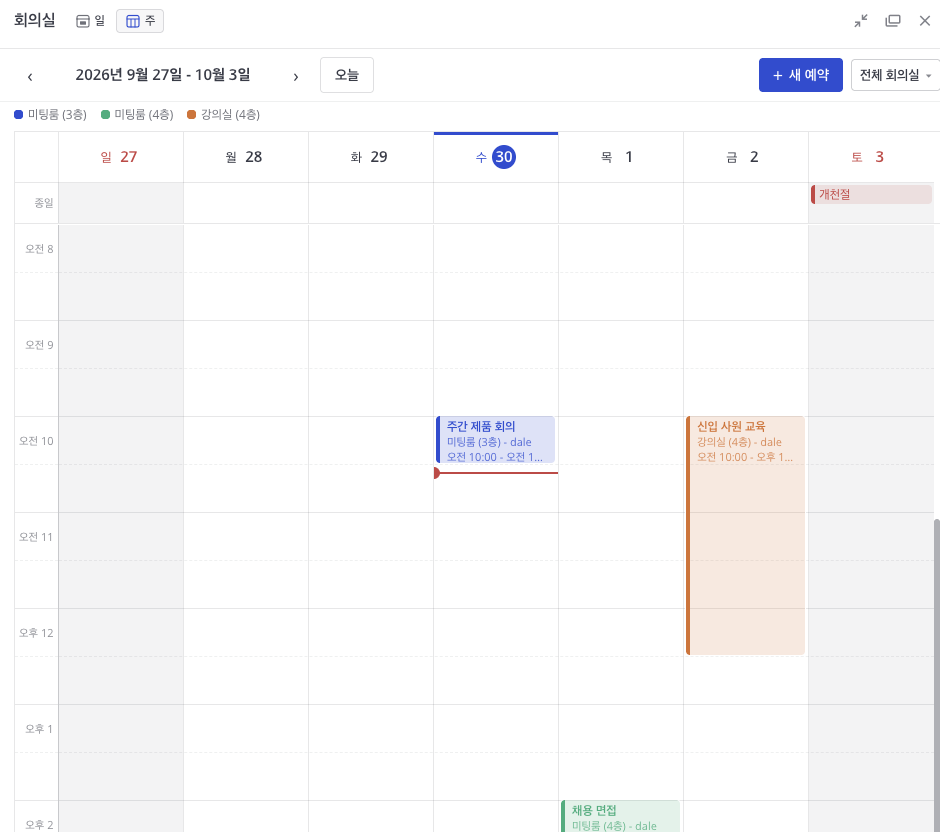This screenshot has height=832, width=940.
Task: Switch to day view (일)
Action: coord(91,21)
